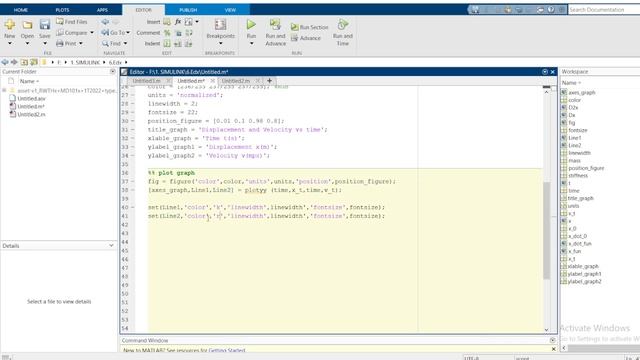Click the address bar back arrow
The height and width of the screenshot is (360, 640).
(5, 62)
